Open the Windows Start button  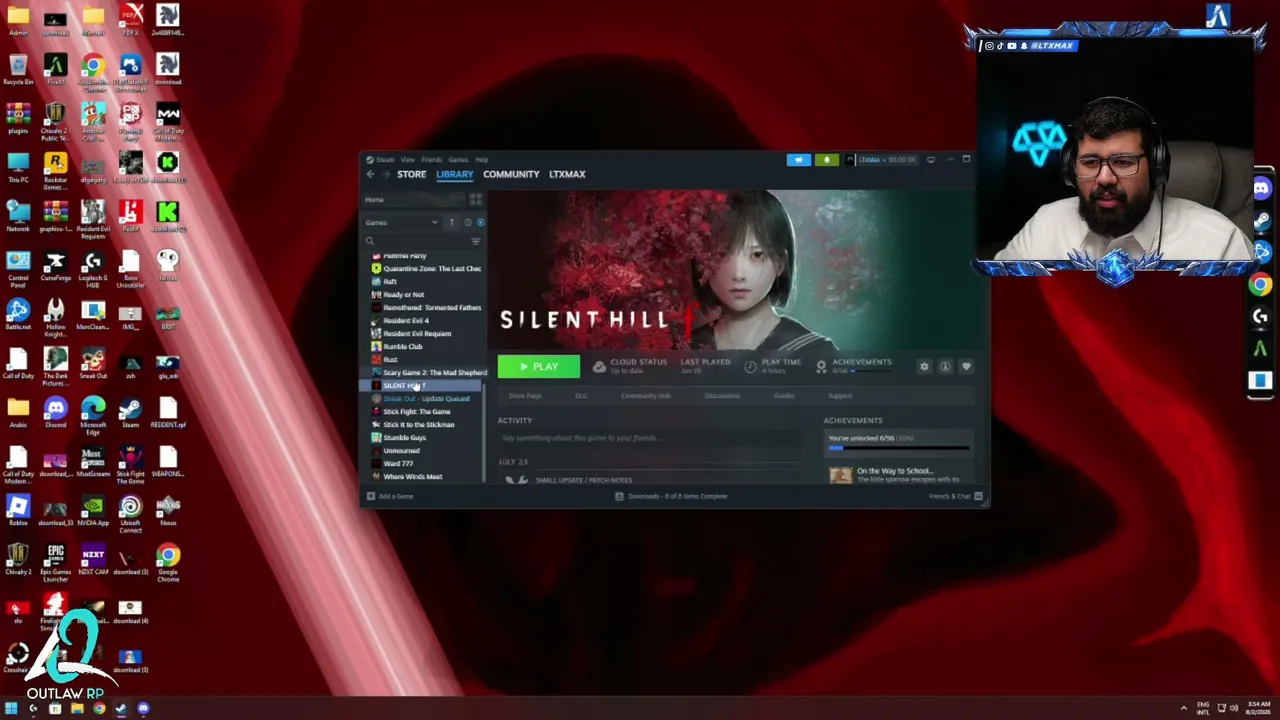pos(11,709)
